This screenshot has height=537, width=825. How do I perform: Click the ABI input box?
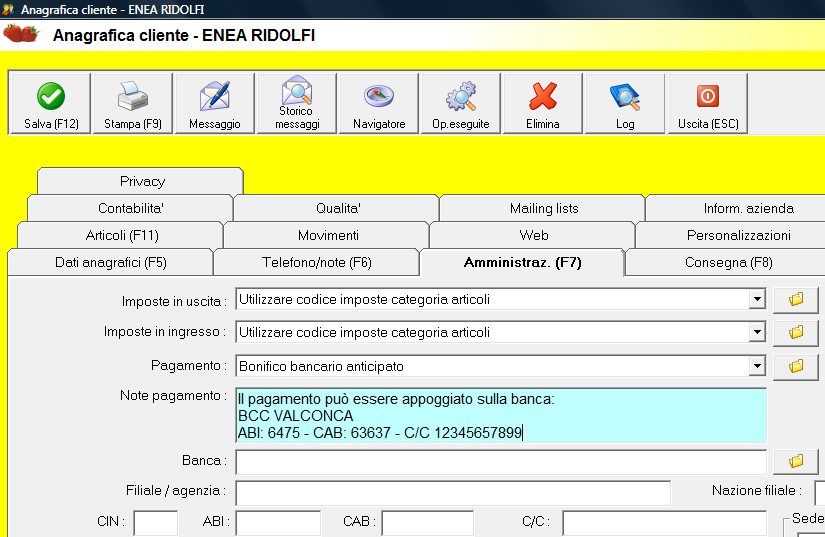[x=278, y=523]
